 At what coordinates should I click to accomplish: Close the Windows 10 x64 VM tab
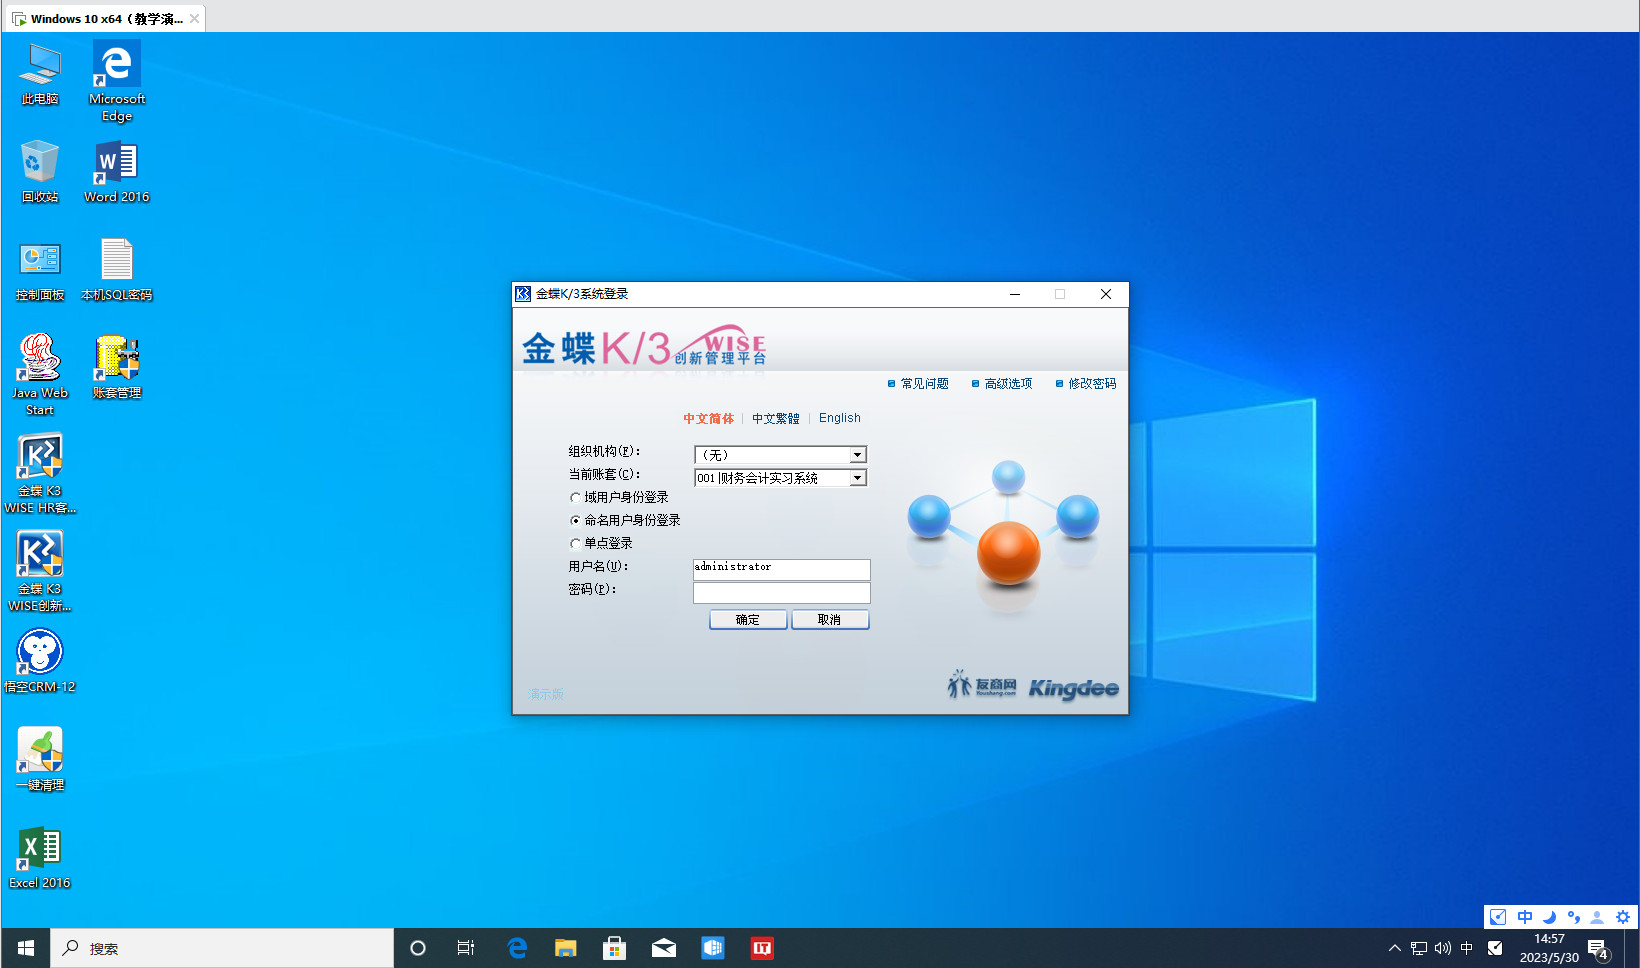tap(195, 18)
